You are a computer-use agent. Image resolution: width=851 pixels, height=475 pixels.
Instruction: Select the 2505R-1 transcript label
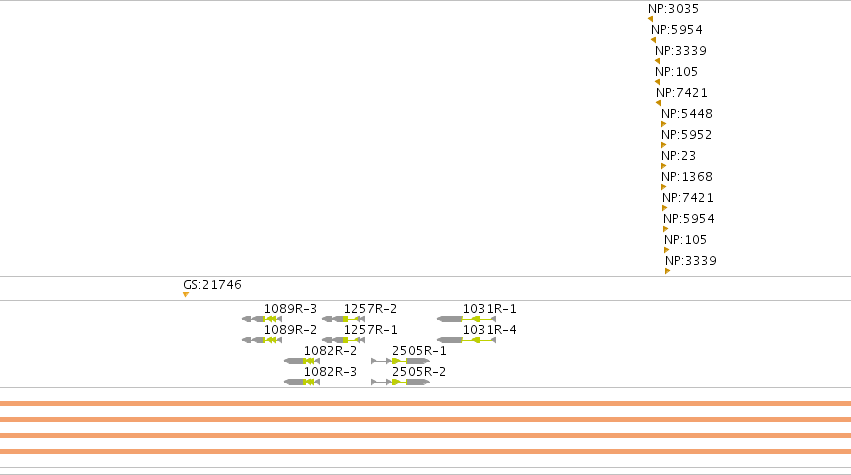419,351
